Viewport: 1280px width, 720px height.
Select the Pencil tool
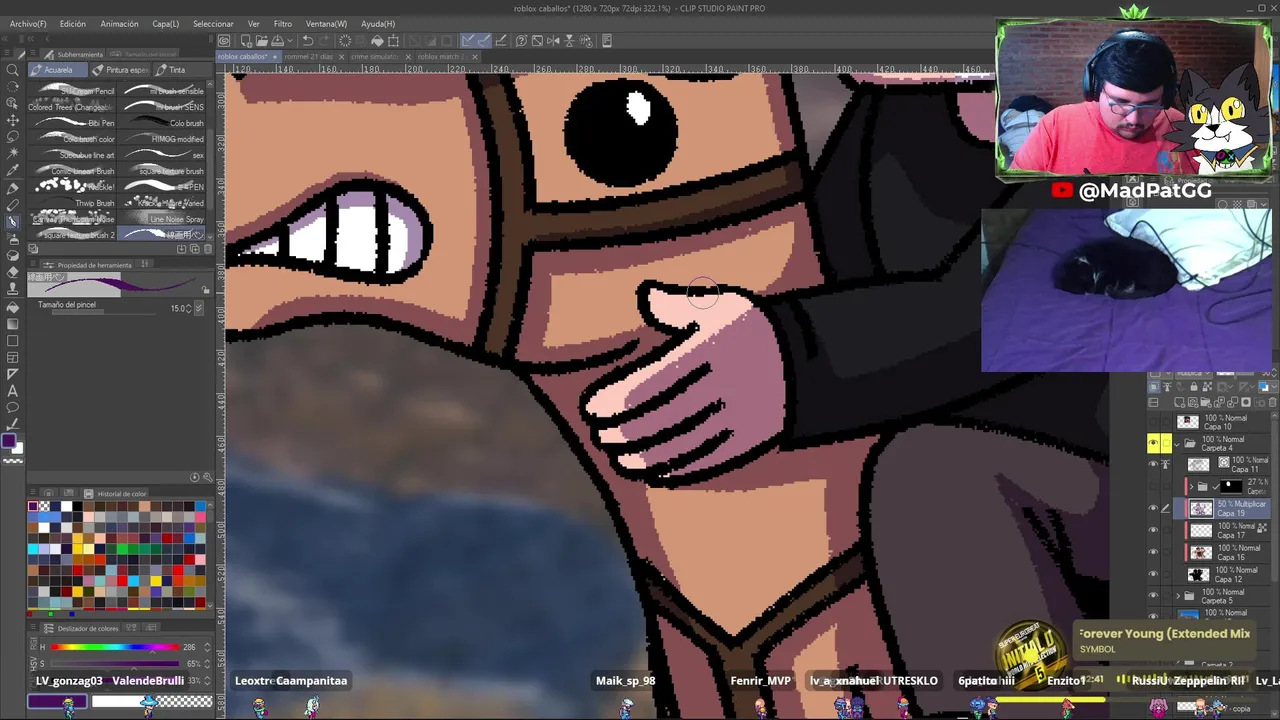pos(13,205)
